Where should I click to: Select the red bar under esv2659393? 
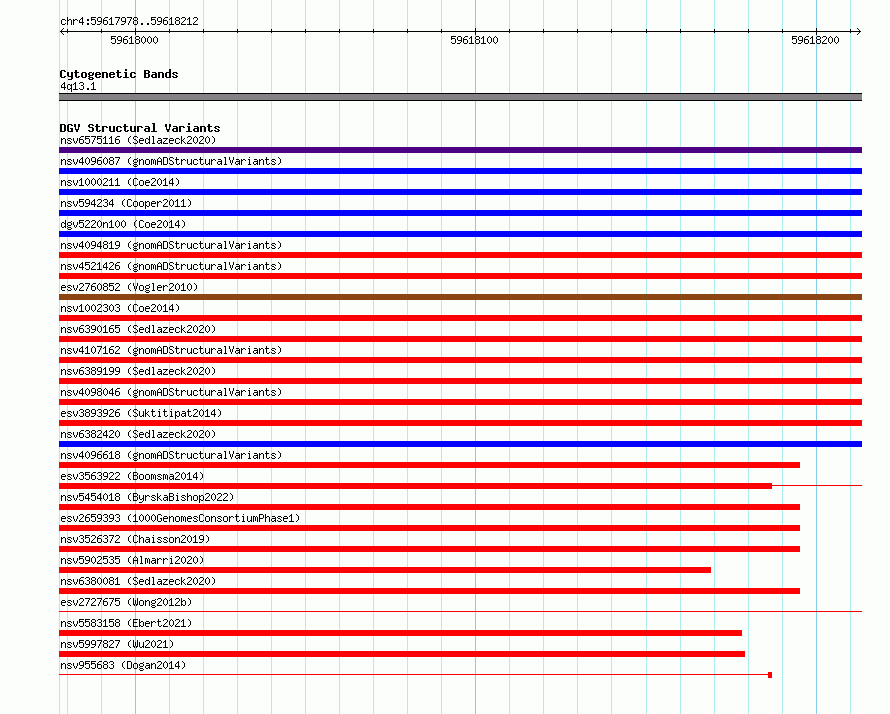click(430, 528)
